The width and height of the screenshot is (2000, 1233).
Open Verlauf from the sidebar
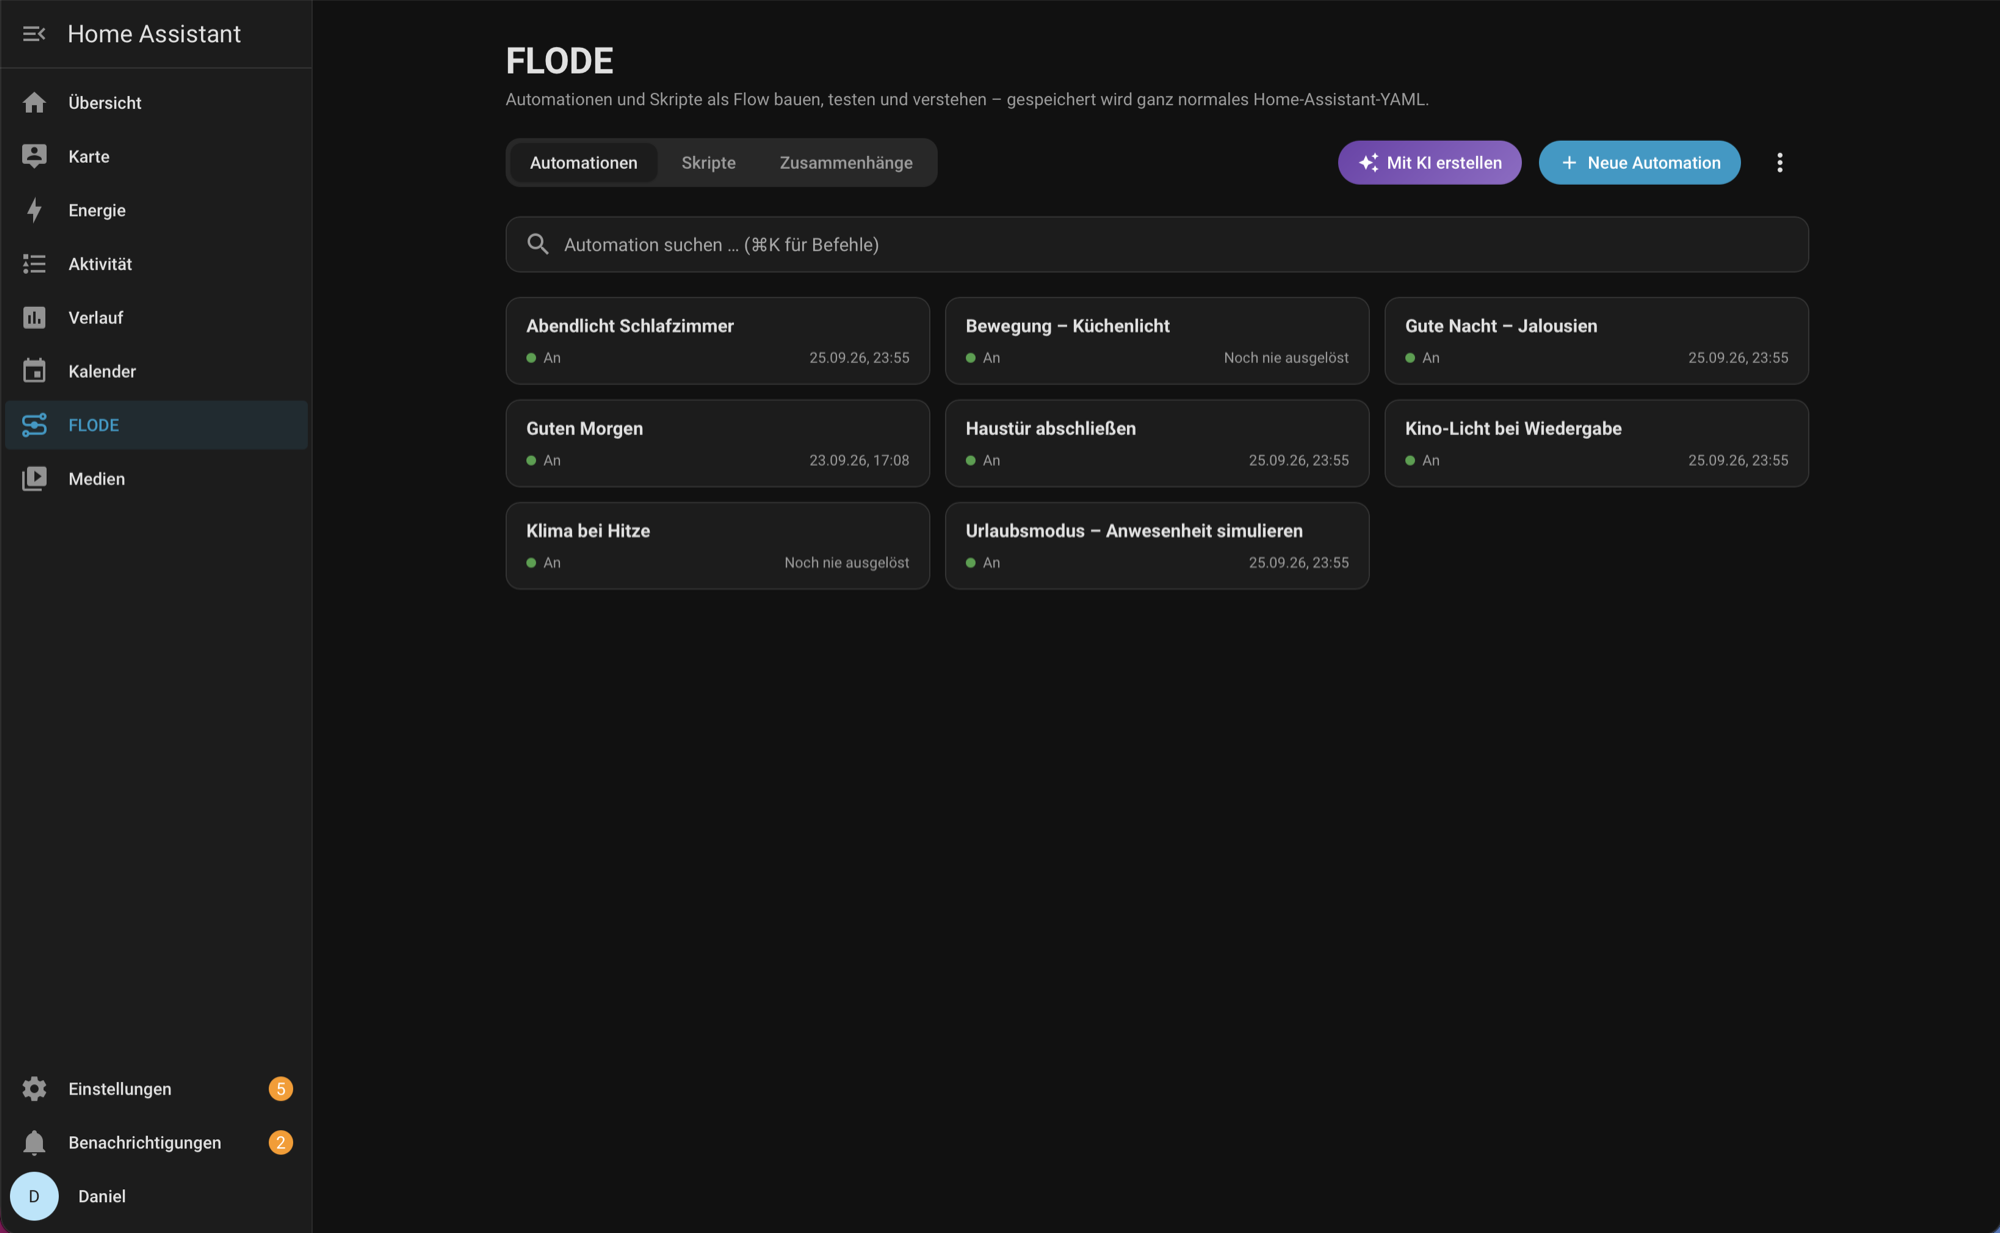tap(156, 318)
